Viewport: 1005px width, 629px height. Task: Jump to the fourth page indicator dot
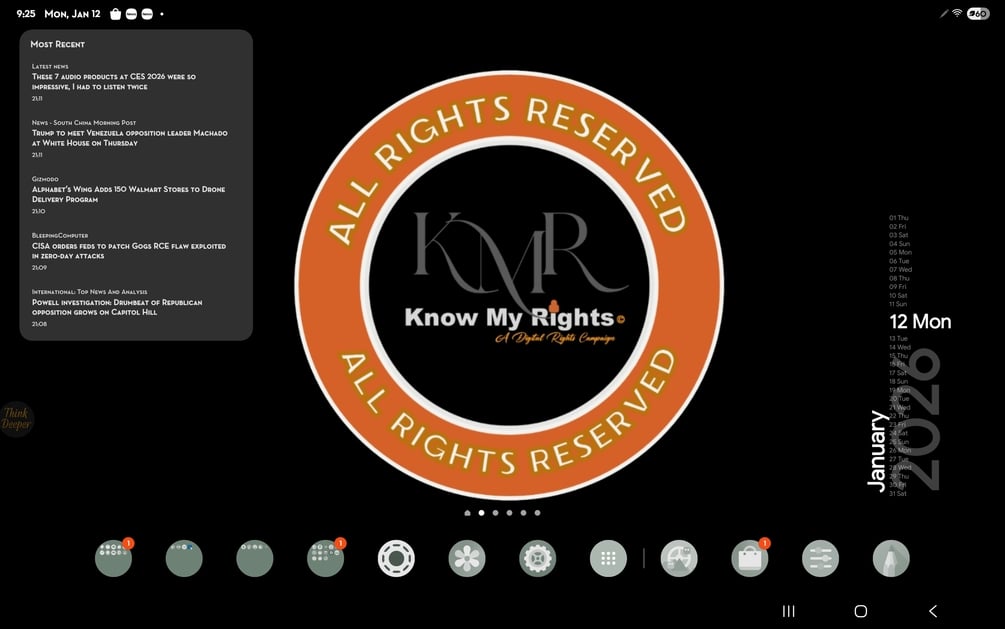510,513
